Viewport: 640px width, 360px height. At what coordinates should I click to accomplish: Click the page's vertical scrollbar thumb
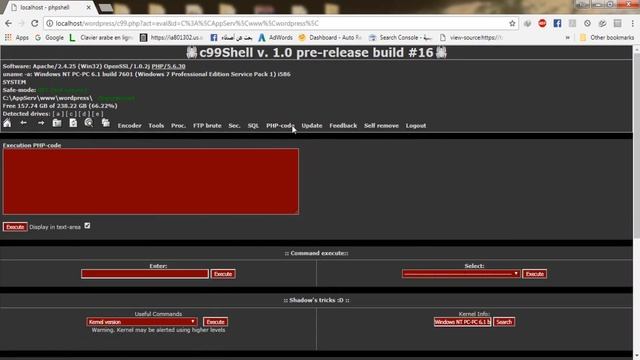[636, 145]
